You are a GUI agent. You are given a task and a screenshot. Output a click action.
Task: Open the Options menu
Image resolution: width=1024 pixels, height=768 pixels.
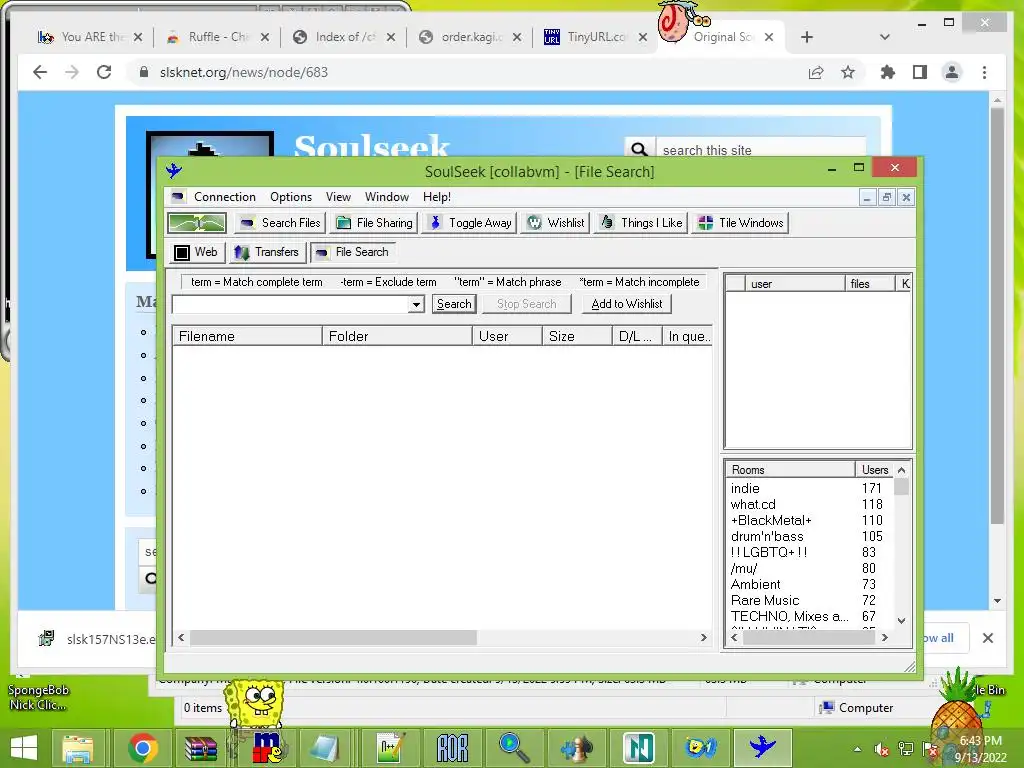click(291, 197)
